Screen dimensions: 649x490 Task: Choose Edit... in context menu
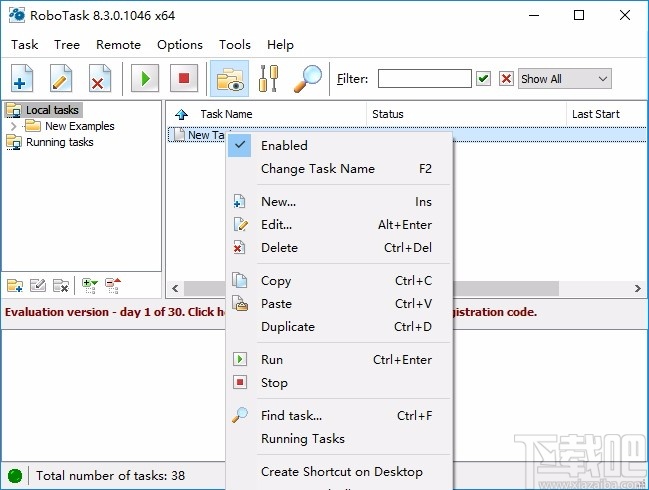point(339,225)
